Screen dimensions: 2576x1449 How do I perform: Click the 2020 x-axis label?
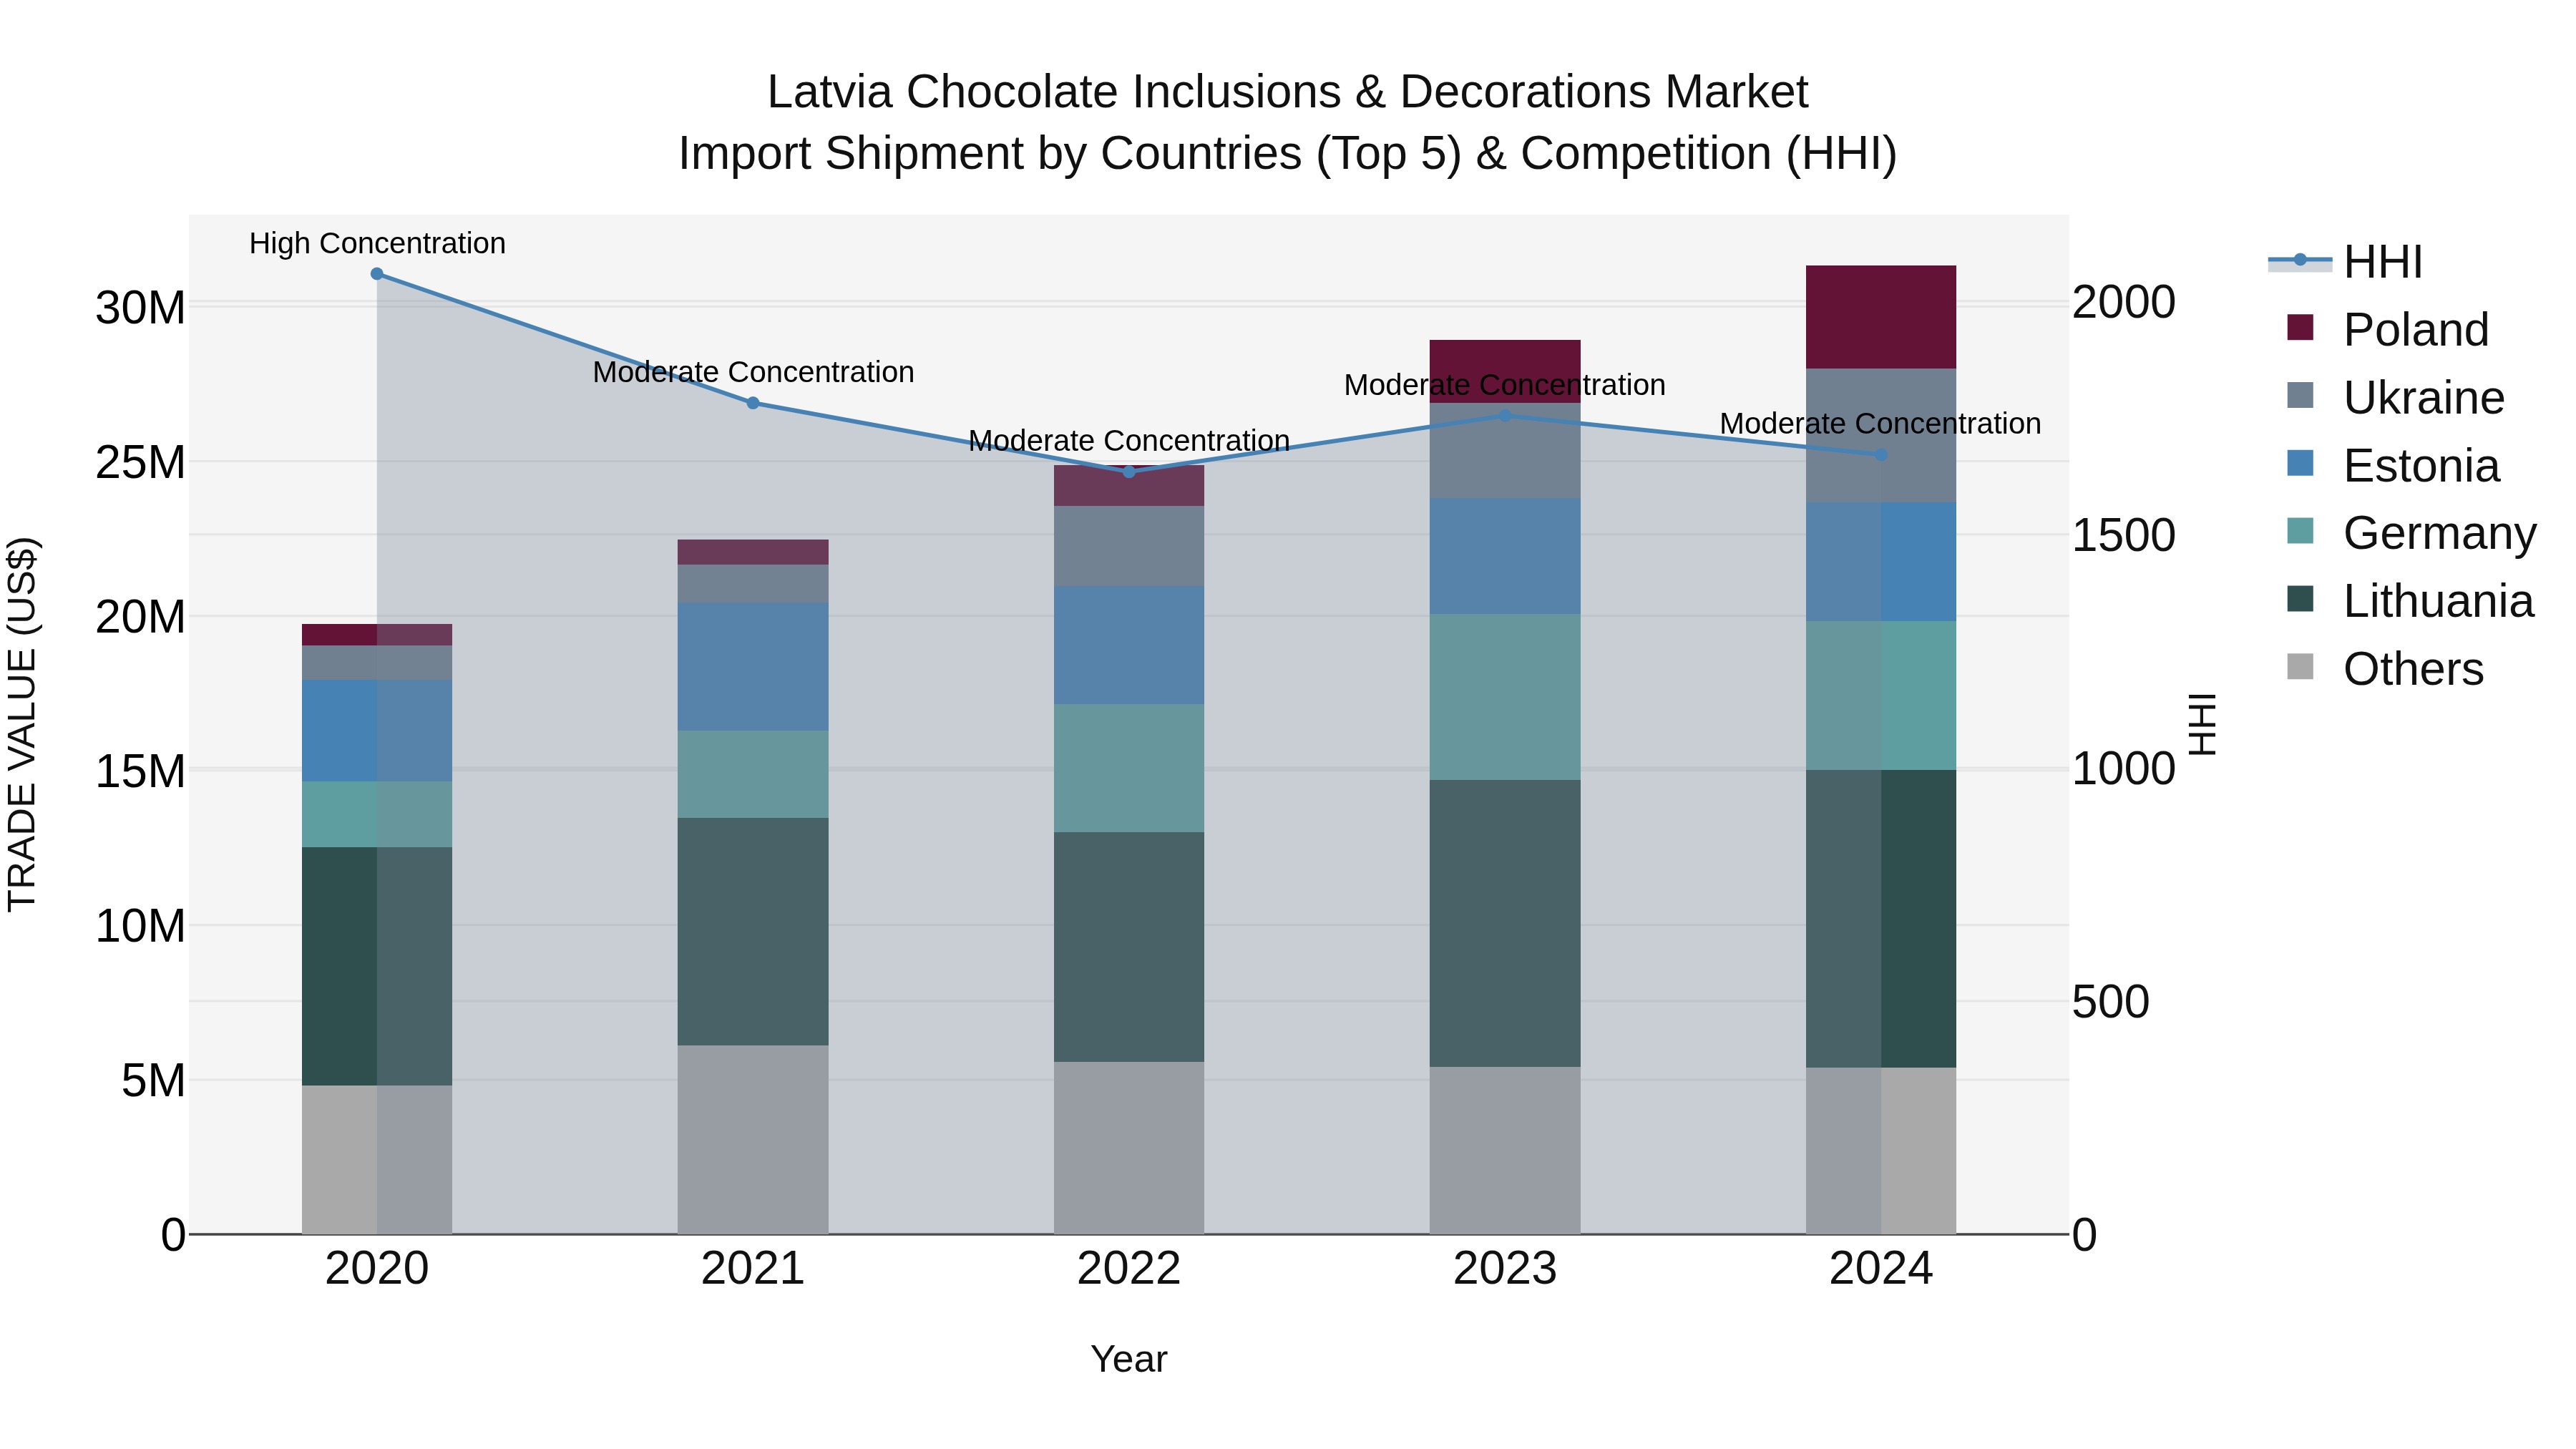[377, 1269]
